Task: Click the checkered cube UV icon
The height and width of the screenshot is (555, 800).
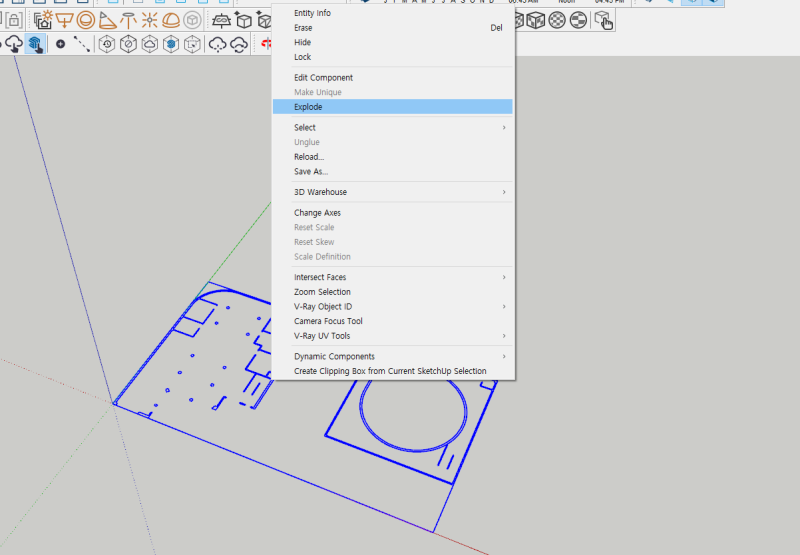Action: point(536,20)
